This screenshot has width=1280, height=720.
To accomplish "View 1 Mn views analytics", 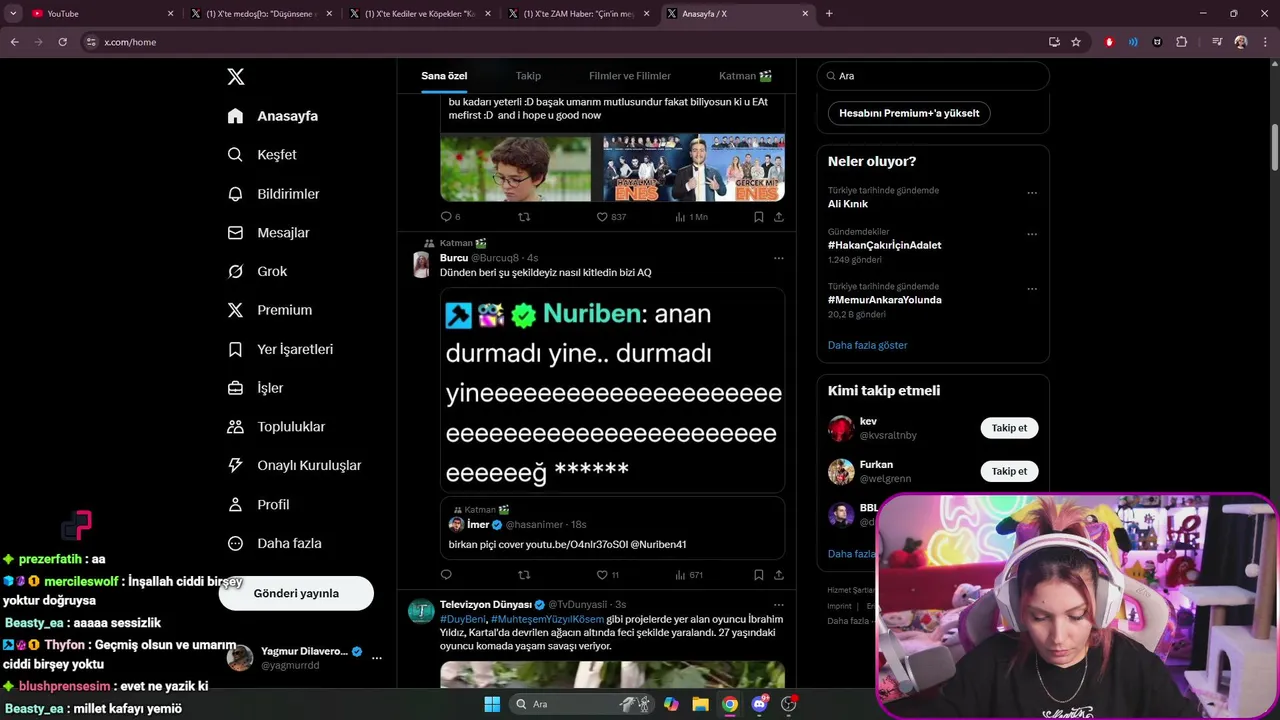I will (691, 217).
